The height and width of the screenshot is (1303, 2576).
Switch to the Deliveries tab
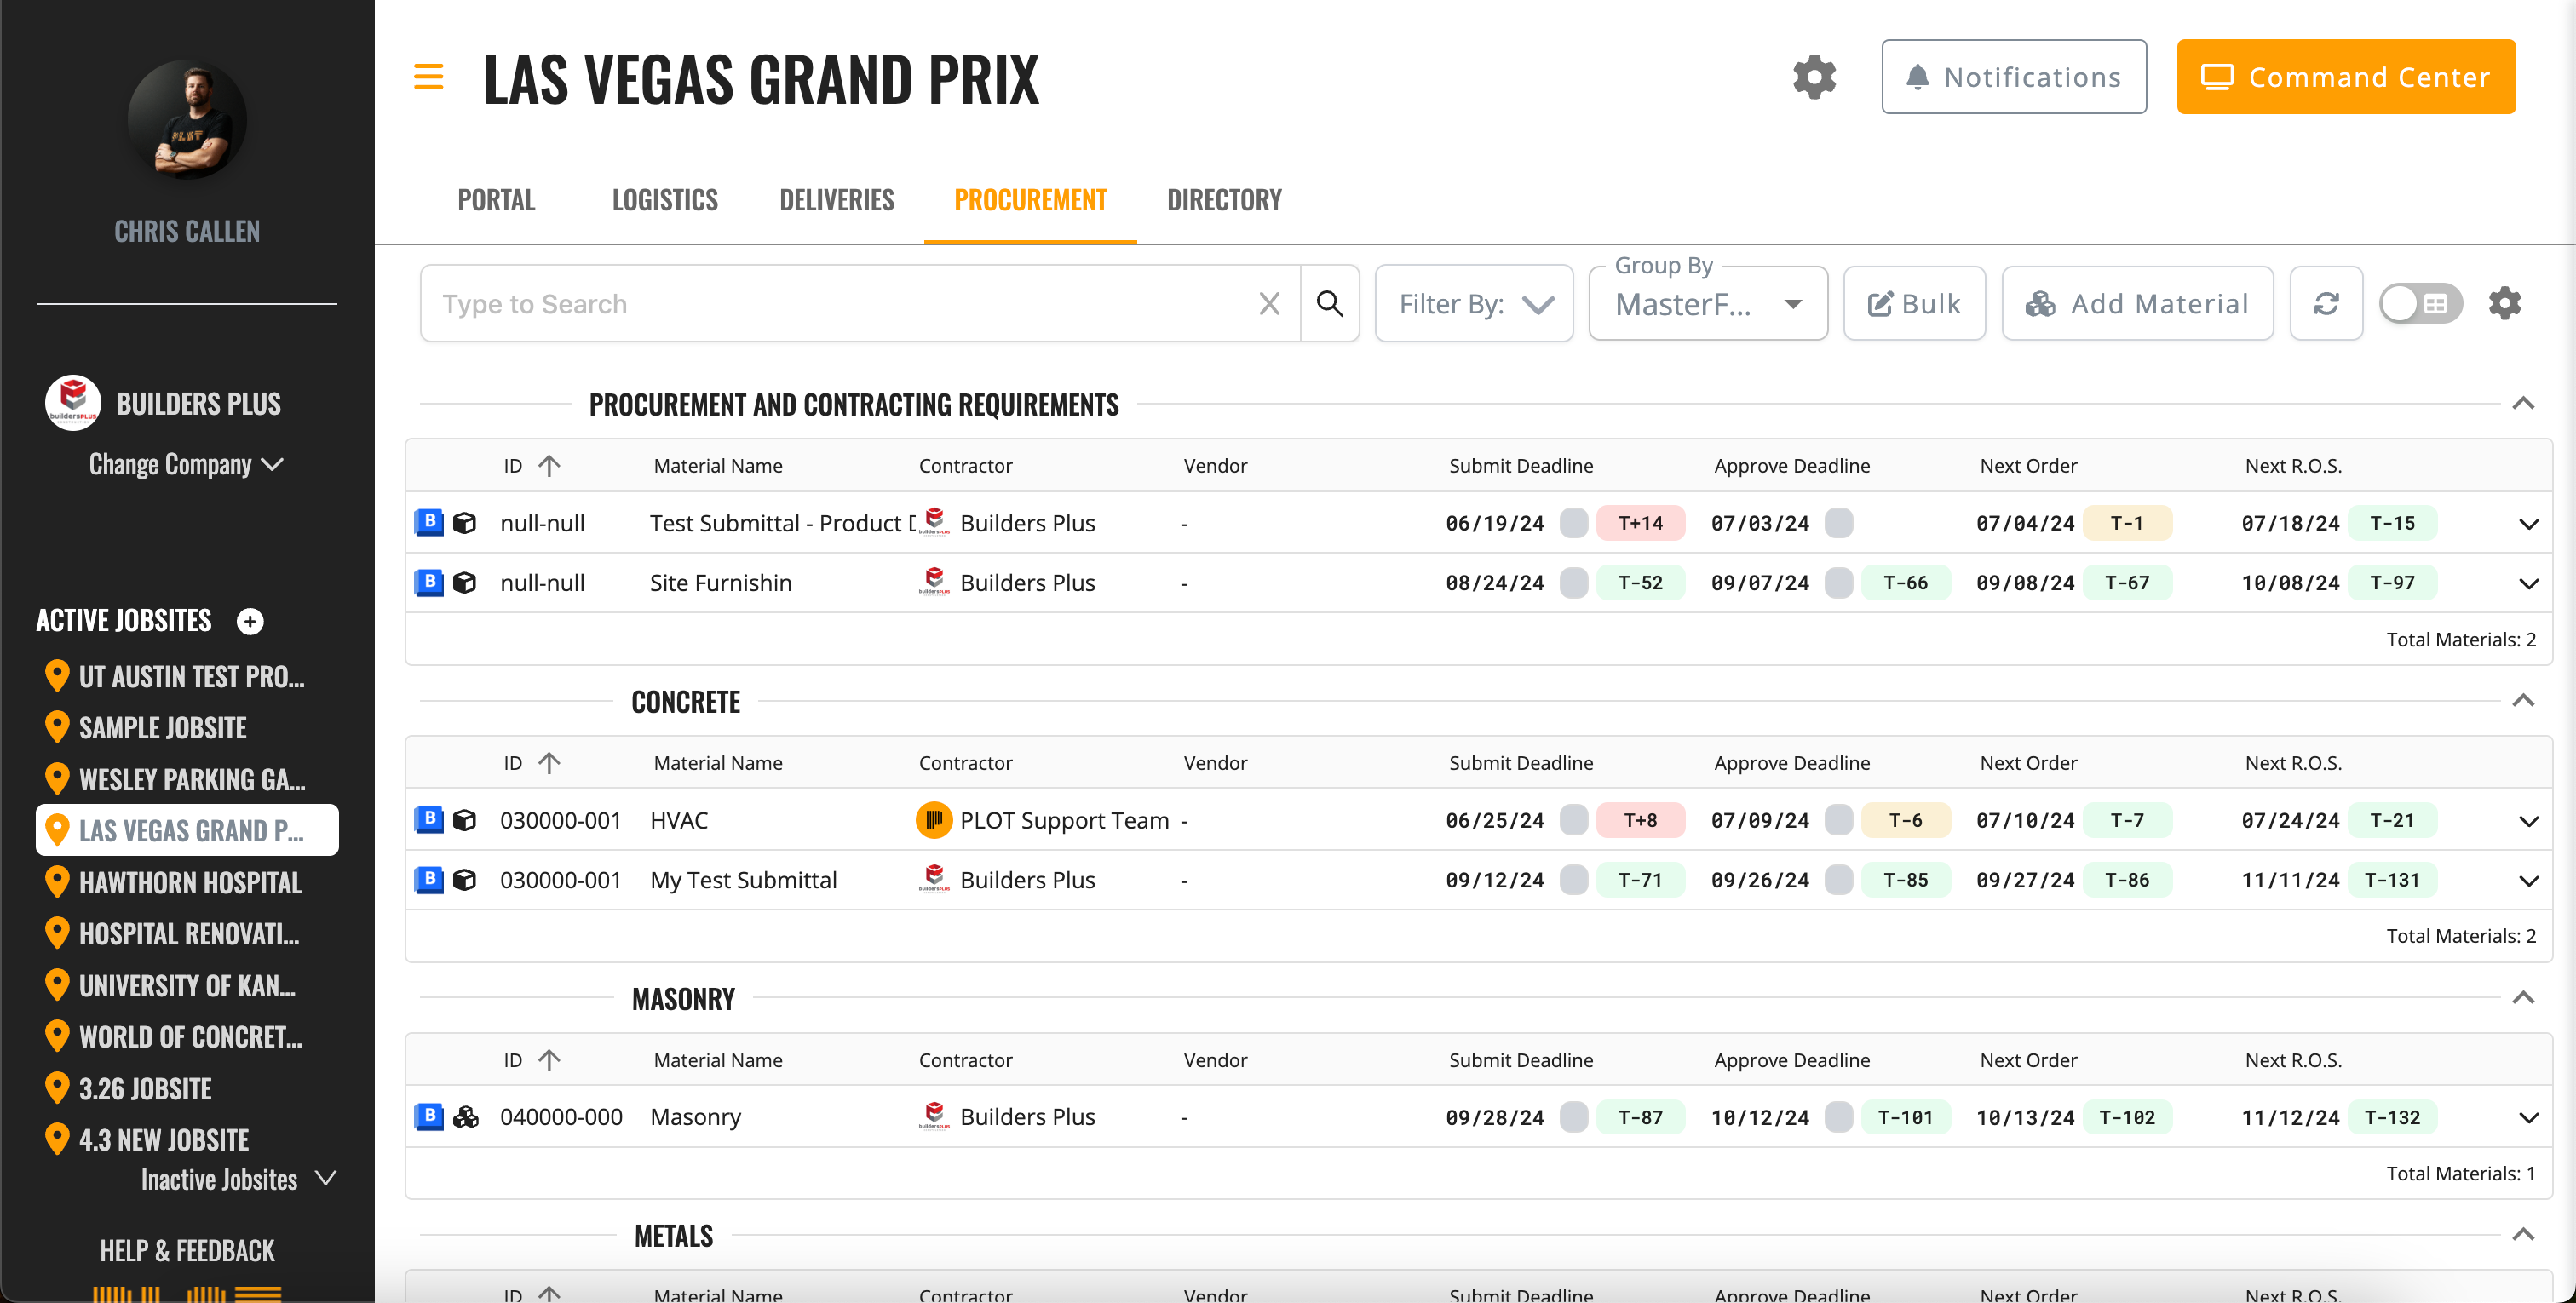tap(836, 200)
